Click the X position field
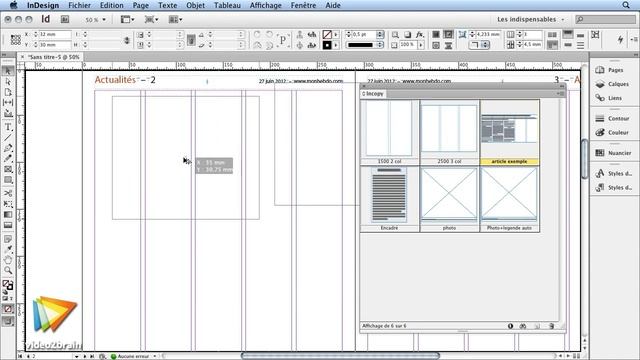This screenshot has height=360, width=640. pos(55,34)
